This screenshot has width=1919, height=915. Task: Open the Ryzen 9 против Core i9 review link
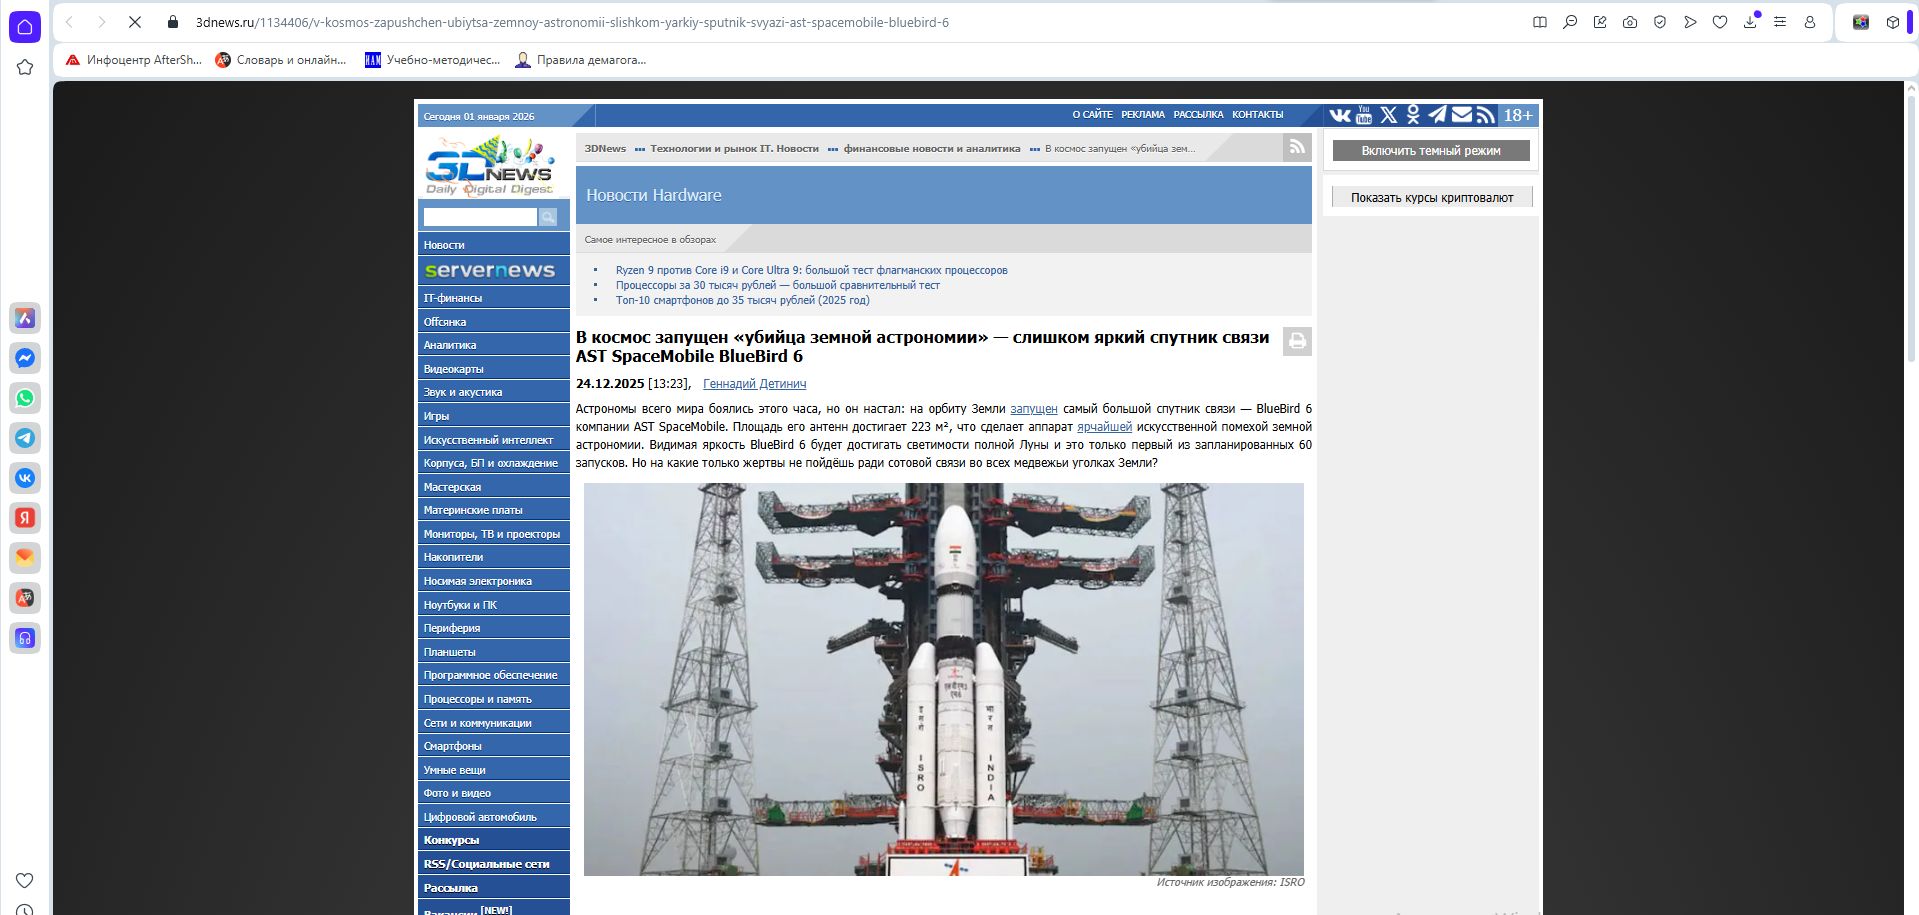pos(811,270)
